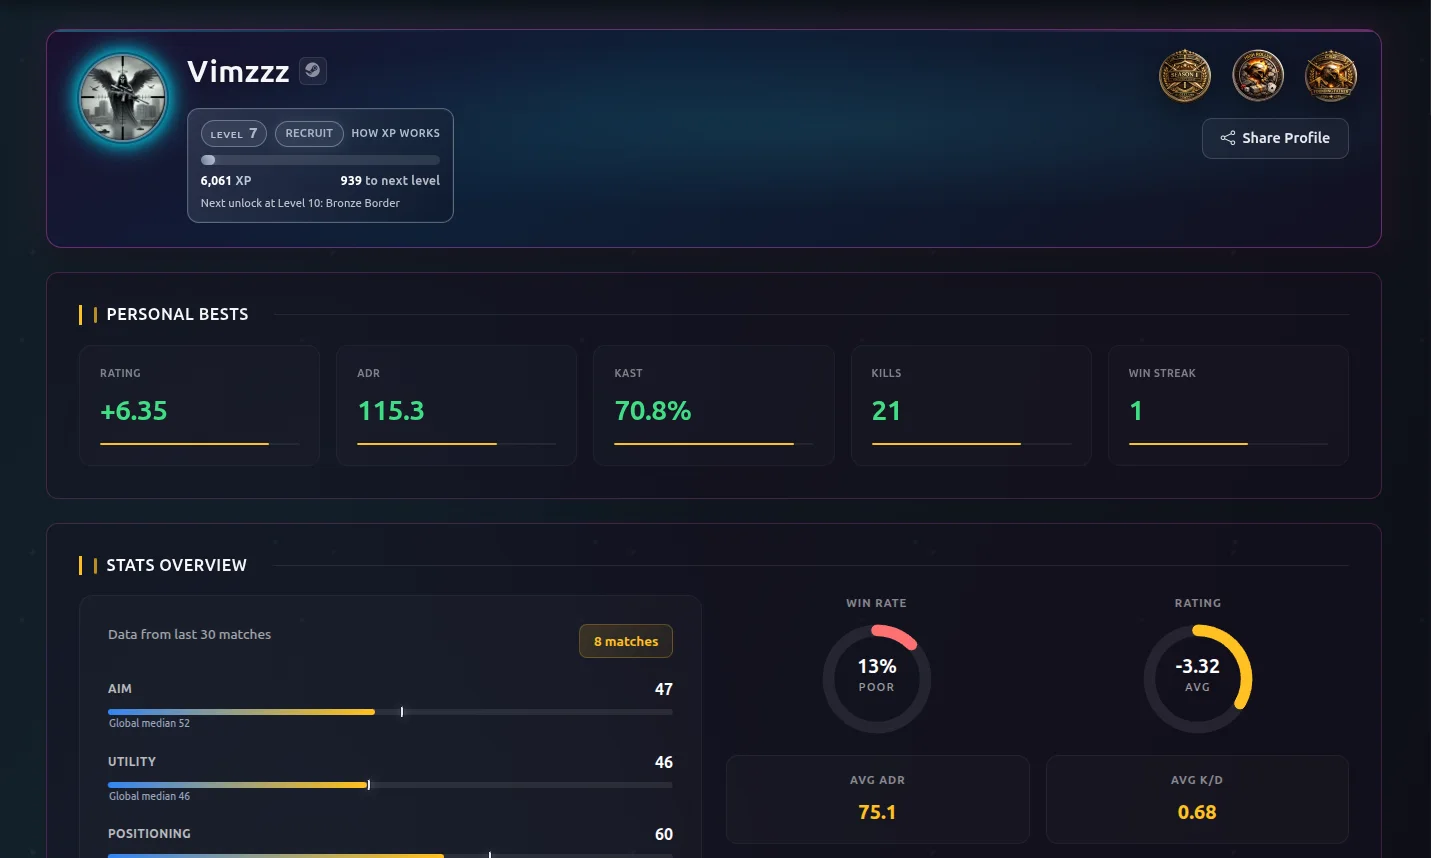Image resolution: width=1431 pixels, height=858 pixels.
Task: Select the Kills personal best card
Action: pos(970,405)
